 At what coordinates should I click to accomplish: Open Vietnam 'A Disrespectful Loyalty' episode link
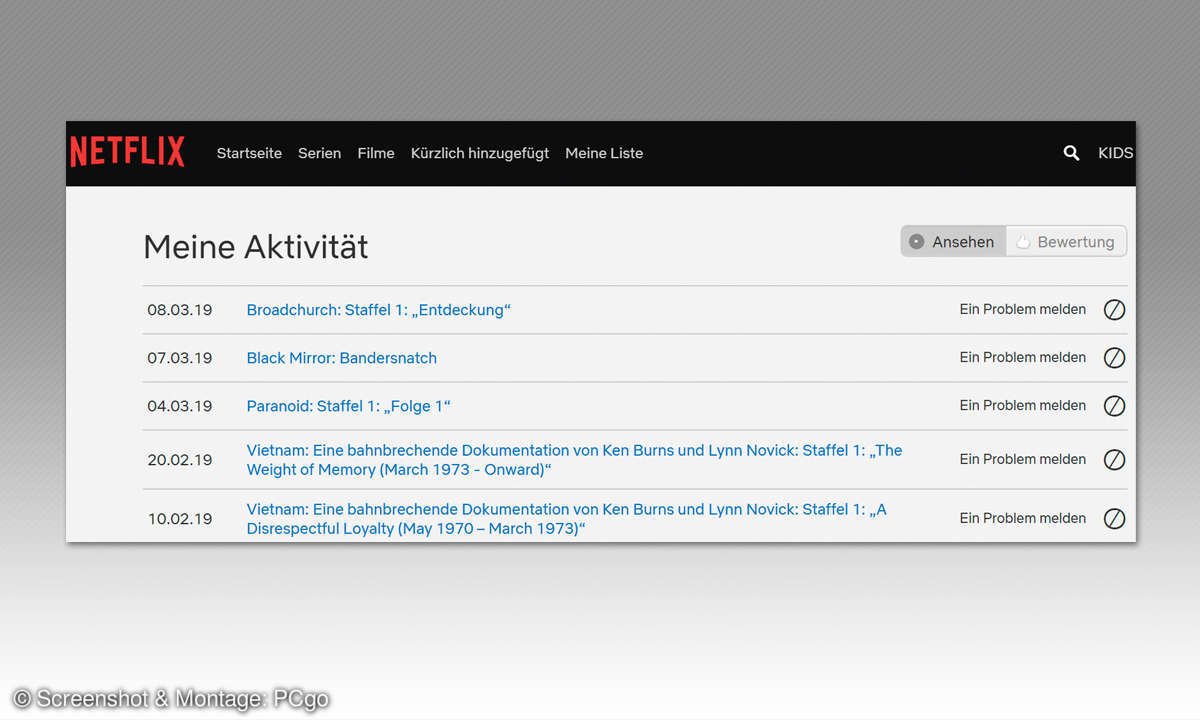coord(566,519)
